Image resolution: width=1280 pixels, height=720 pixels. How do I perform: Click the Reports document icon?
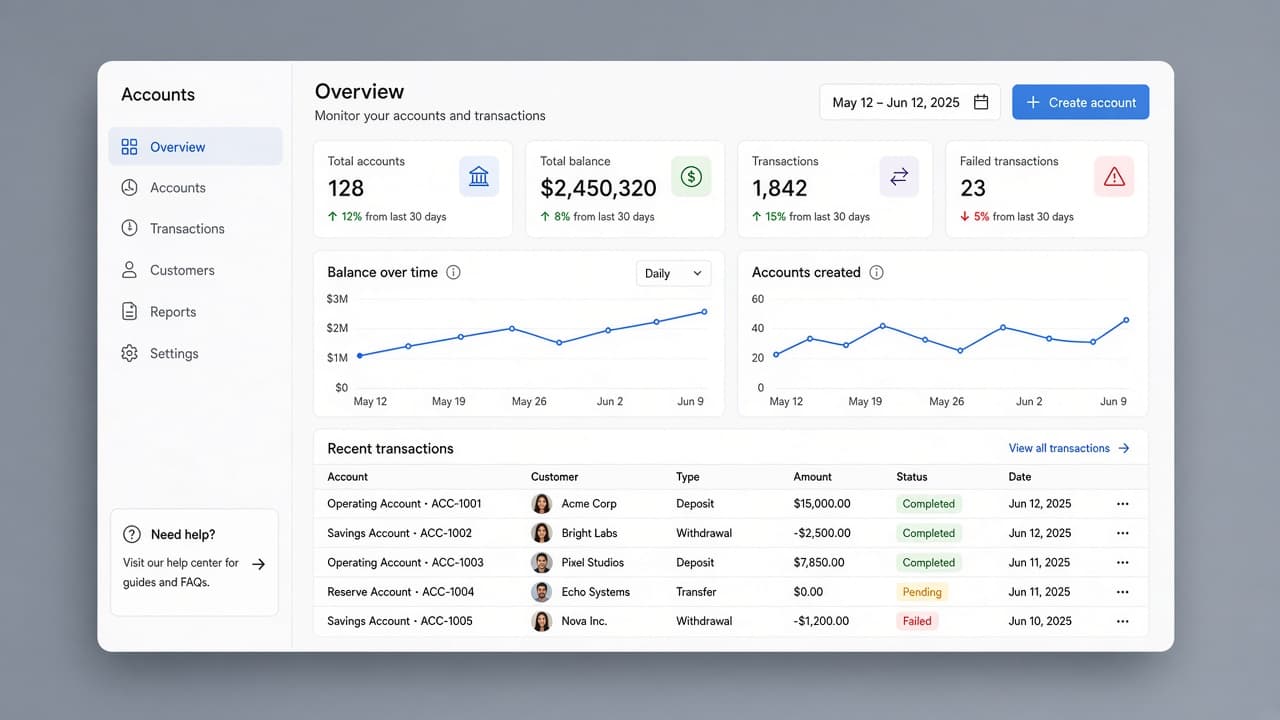click(x=129, y=312)
